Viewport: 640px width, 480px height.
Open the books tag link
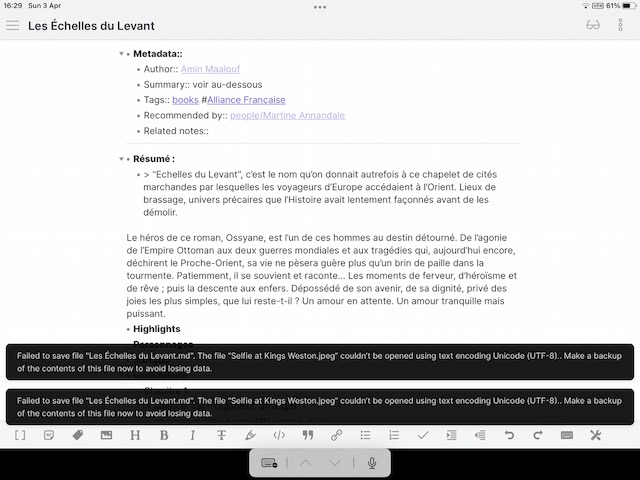[185, 100]
